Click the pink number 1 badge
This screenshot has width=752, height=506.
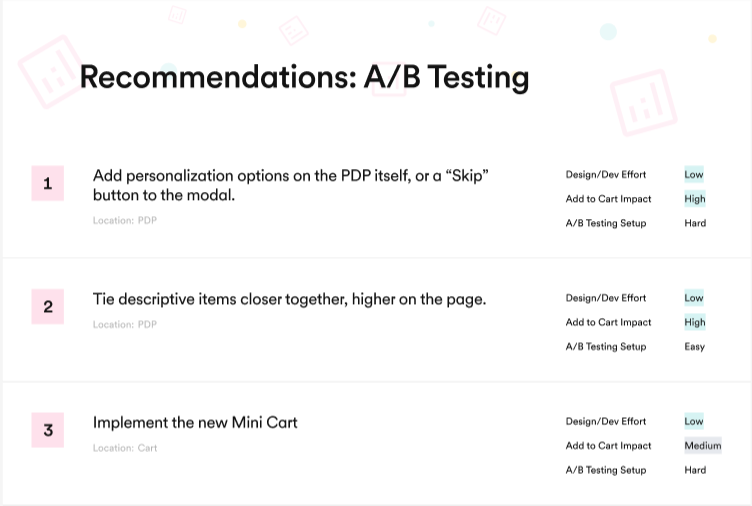[47, 183]
